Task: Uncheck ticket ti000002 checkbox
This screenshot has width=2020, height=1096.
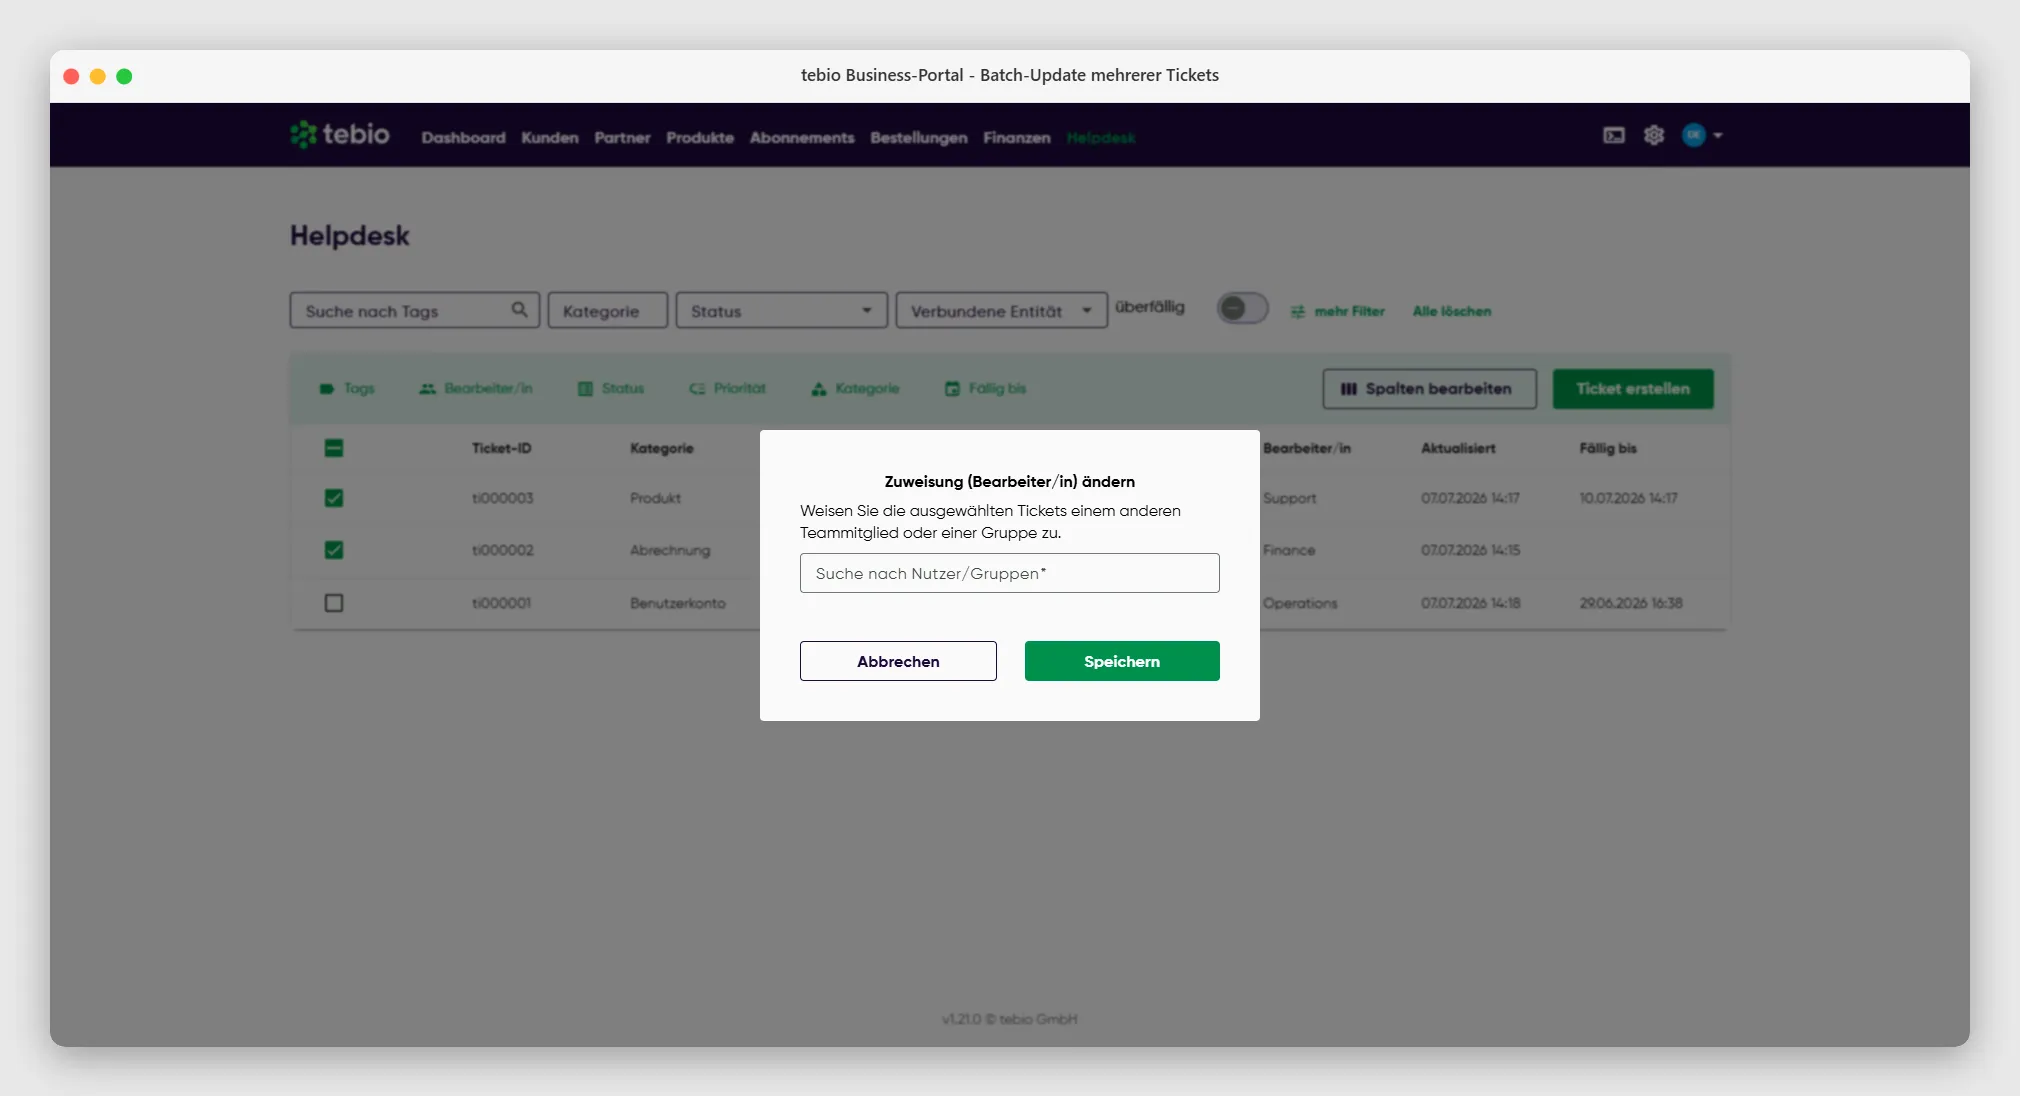Action: [x=334, y=550]
